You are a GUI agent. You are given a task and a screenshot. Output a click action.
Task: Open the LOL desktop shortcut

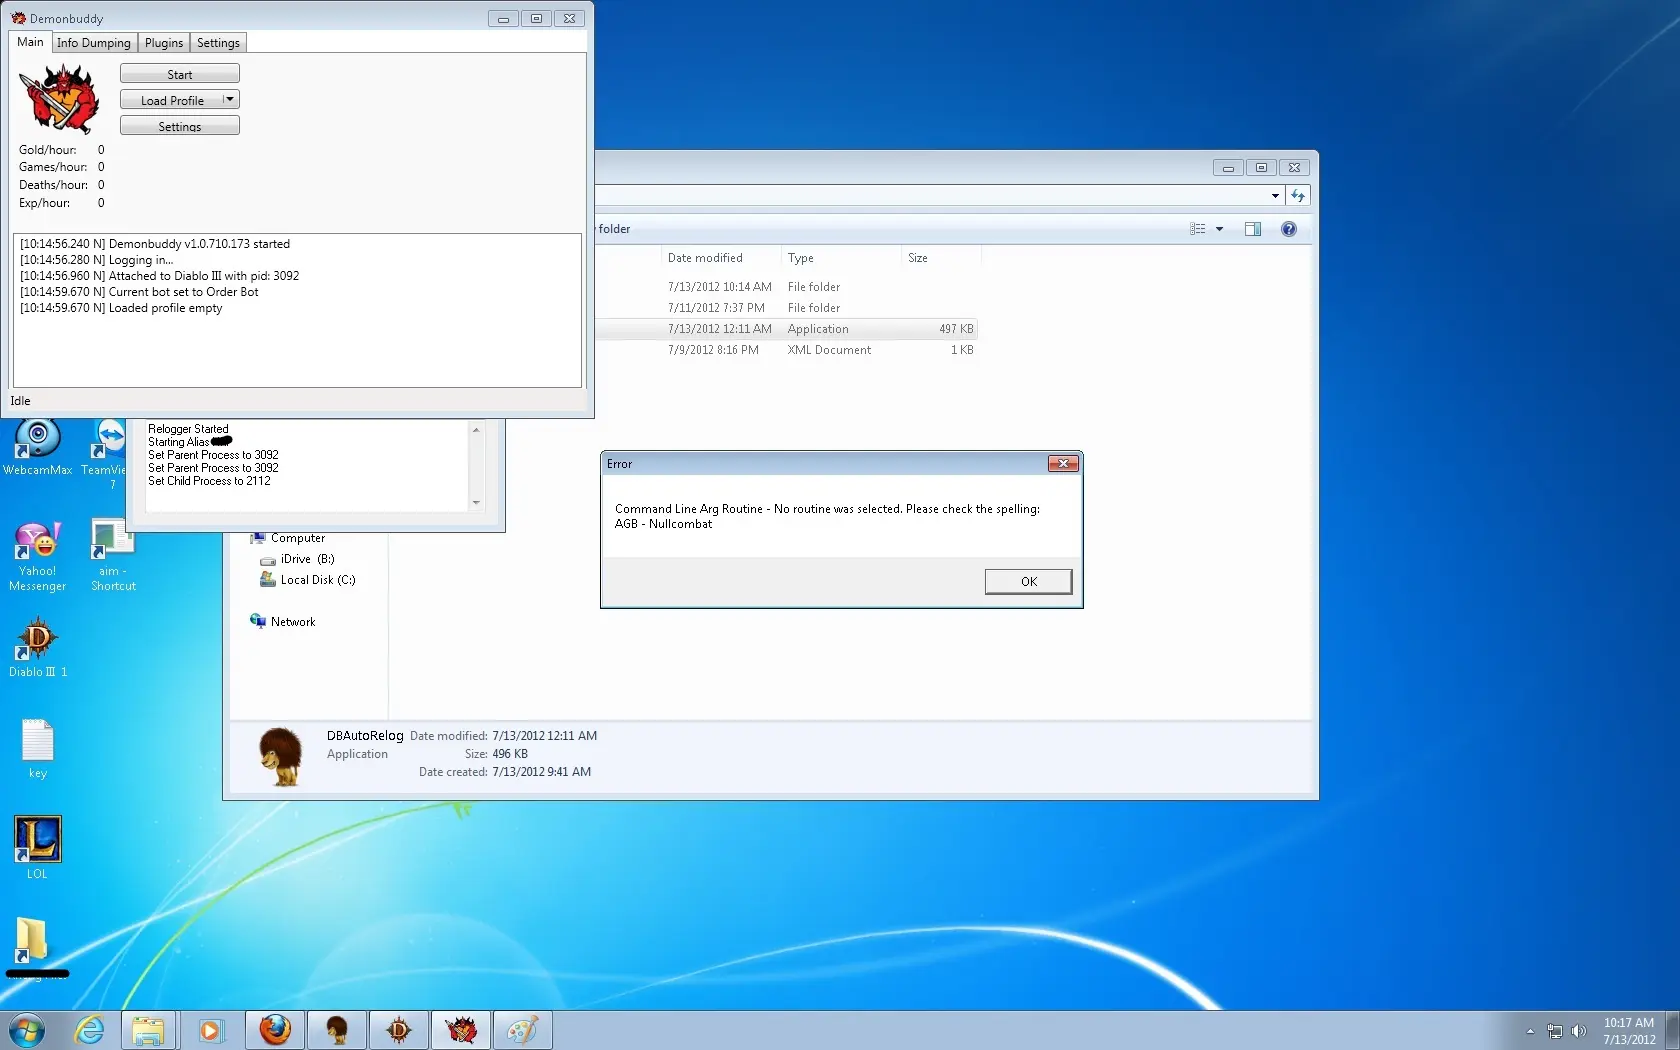(x=38, y=847)
